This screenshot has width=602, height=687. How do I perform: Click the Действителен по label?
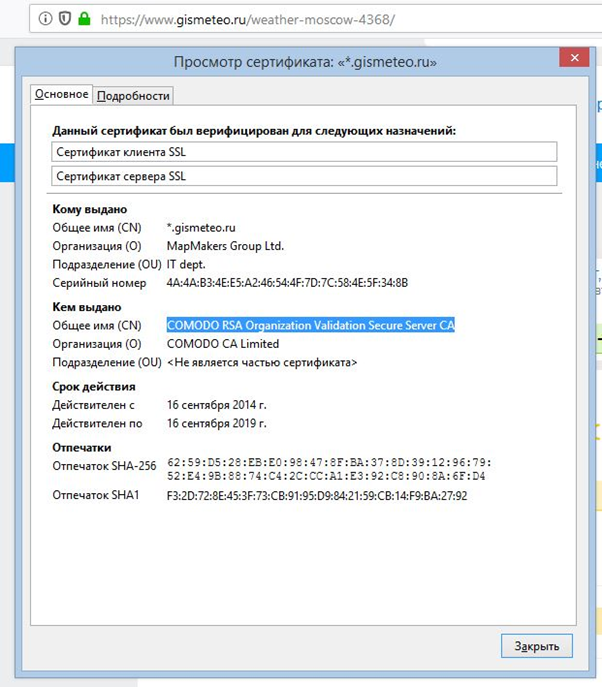(97, 423)
